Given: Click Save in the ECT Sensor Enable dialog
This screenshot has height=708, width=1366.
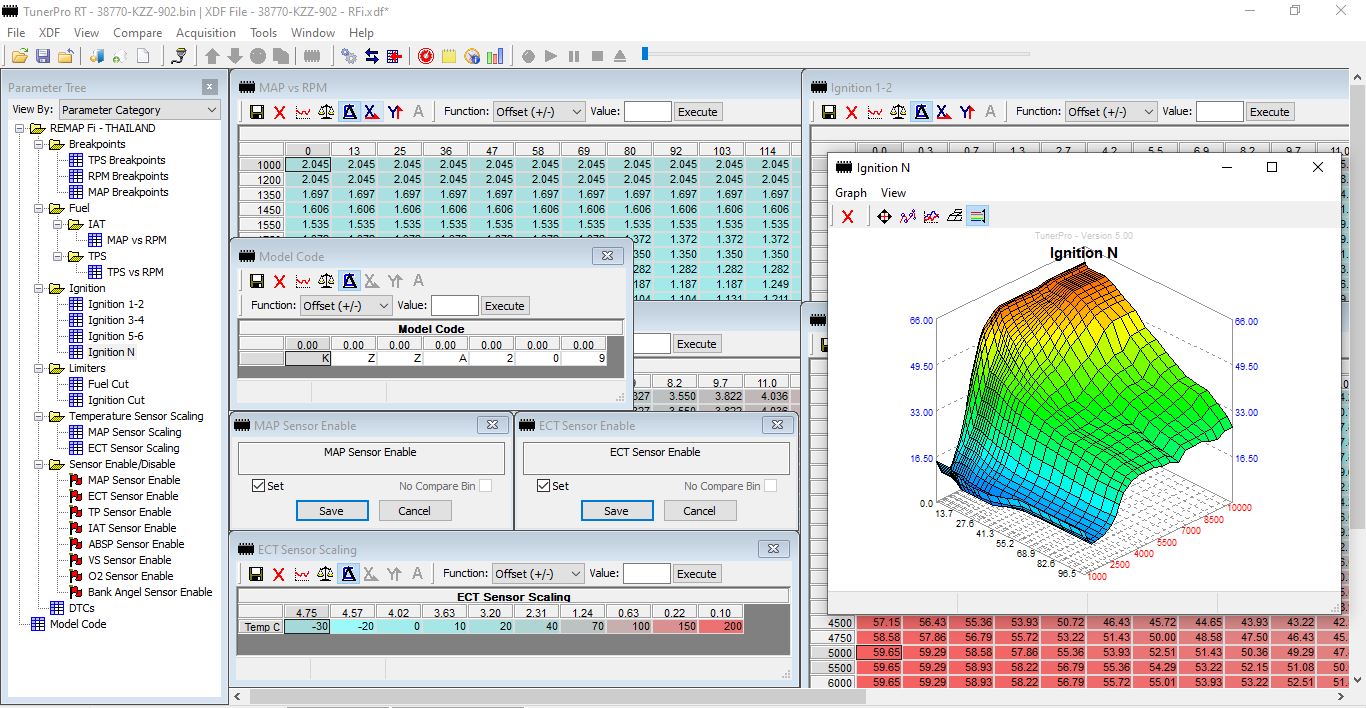Looking at the screenshot, I should (616, 511).
